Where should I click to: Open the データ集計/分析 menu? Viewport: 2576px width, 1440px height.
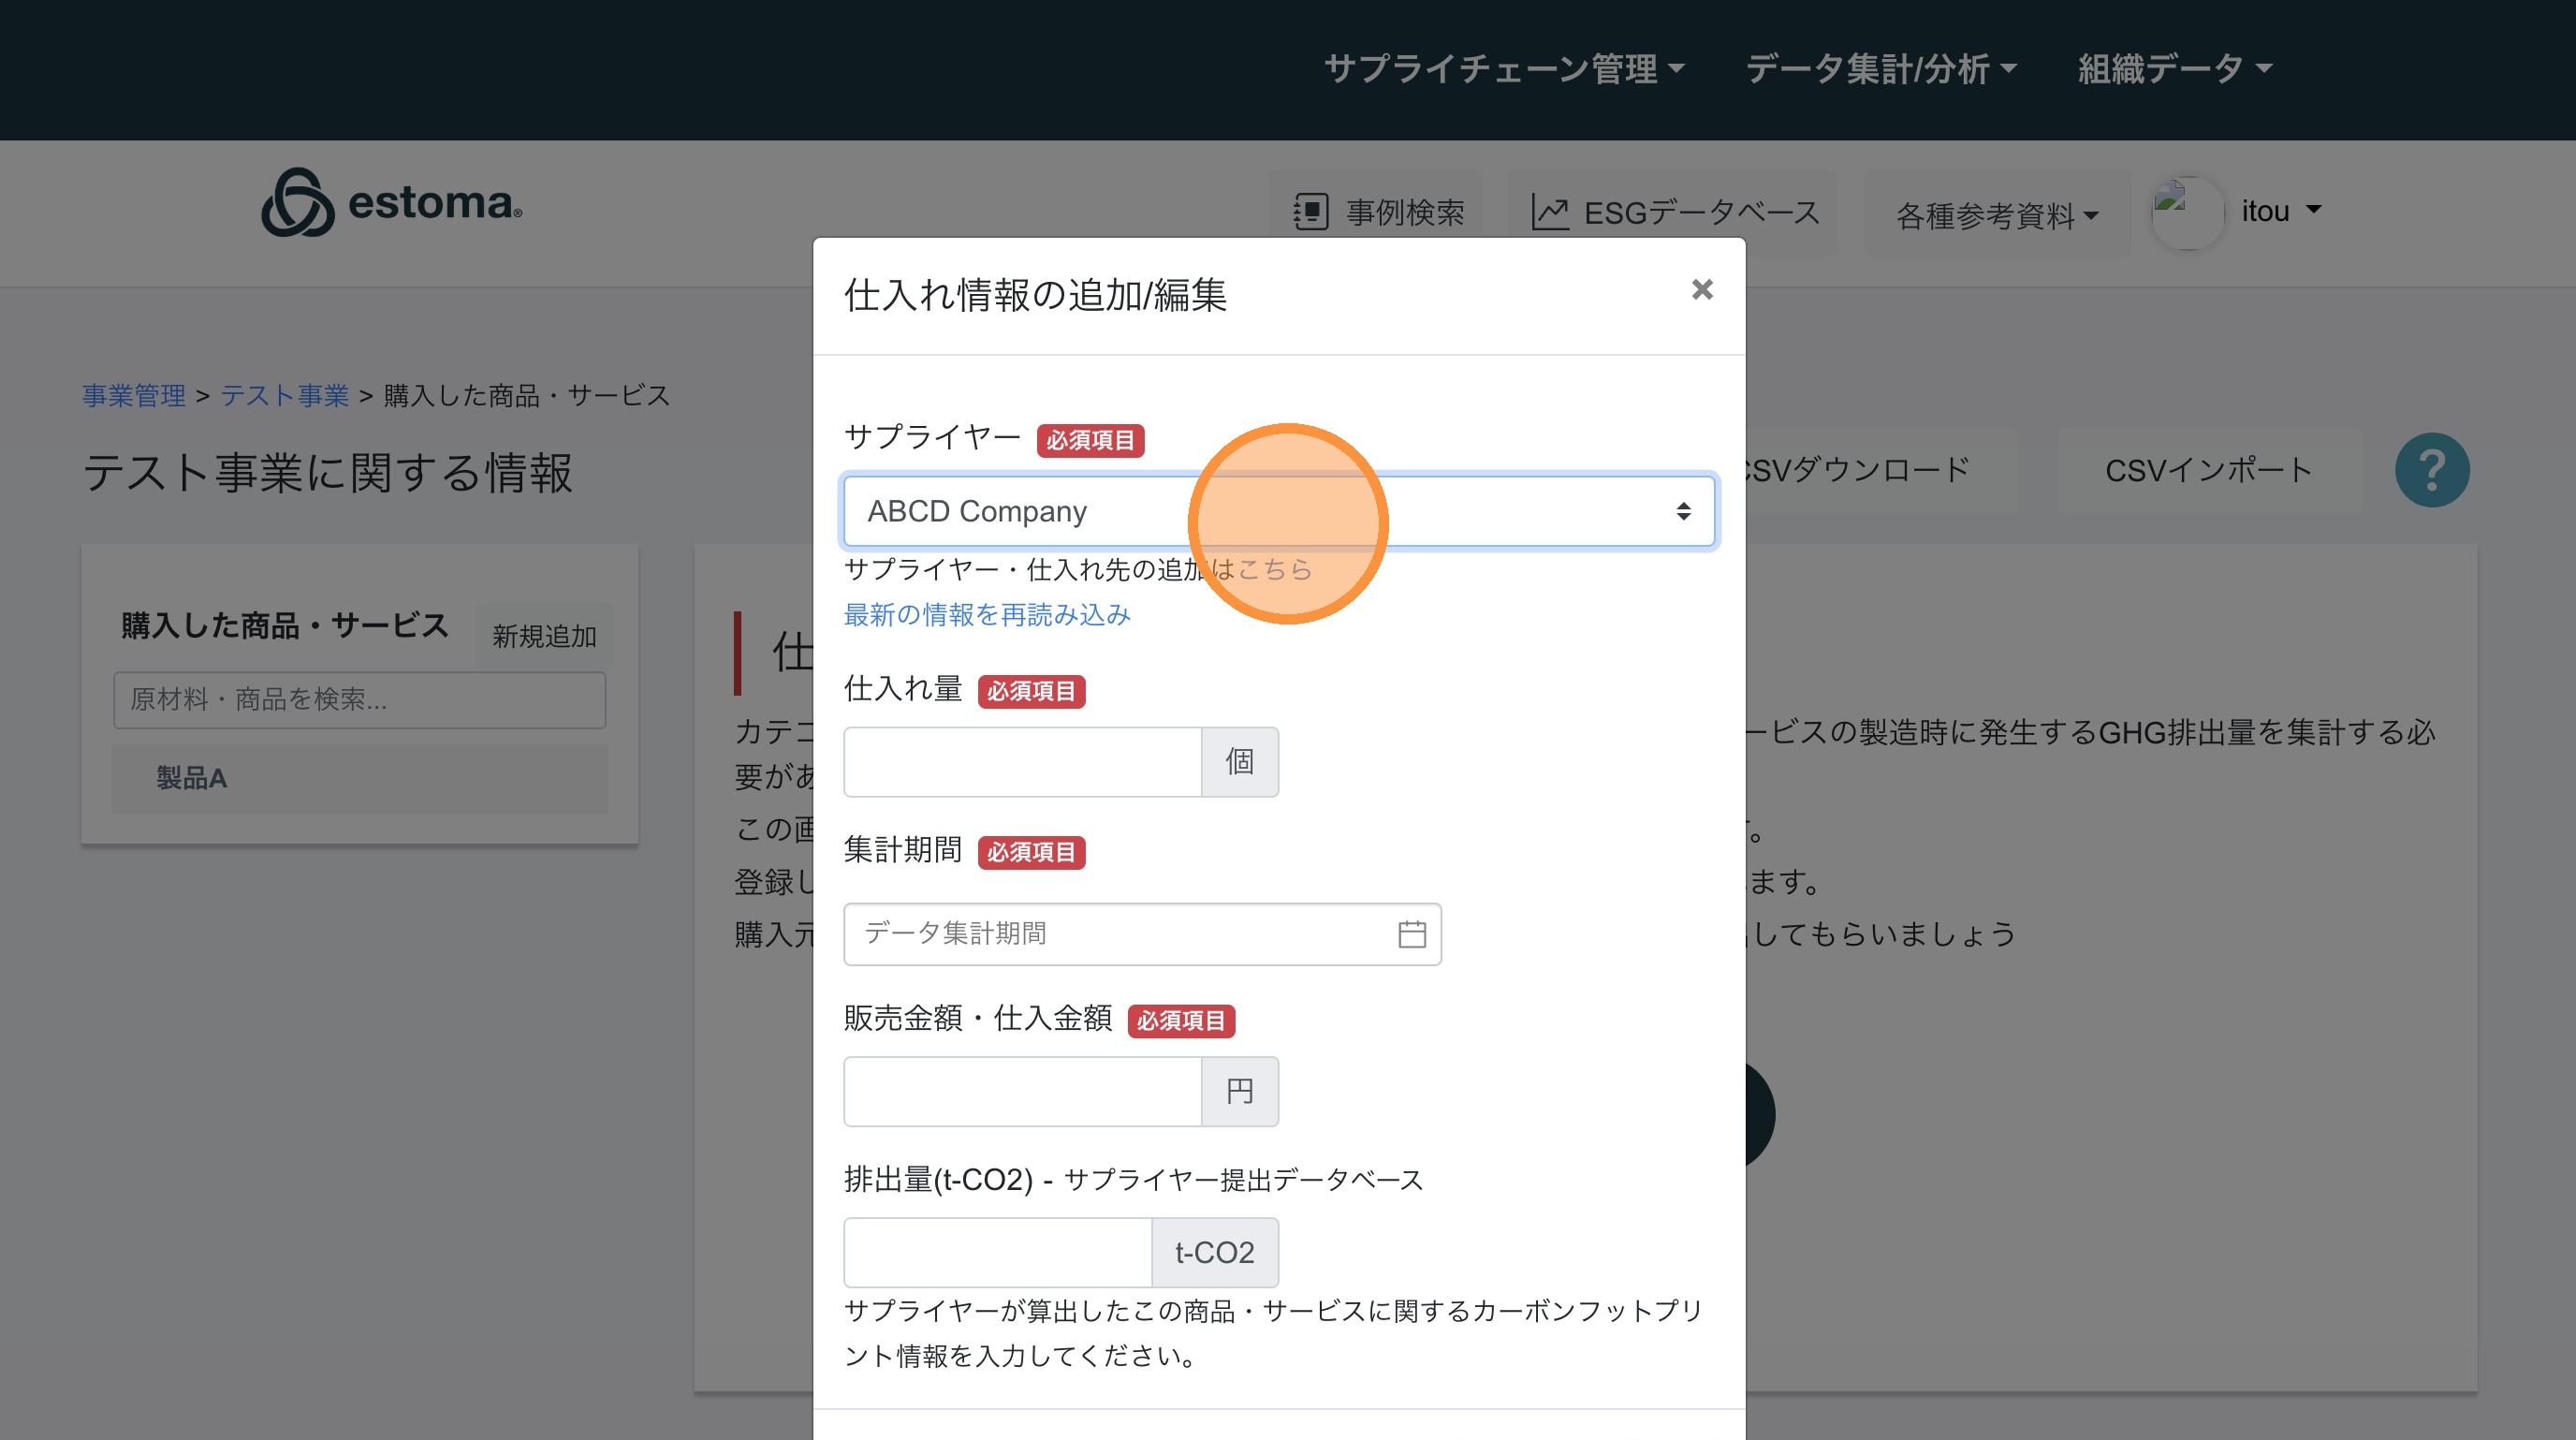coord(1881,69)
